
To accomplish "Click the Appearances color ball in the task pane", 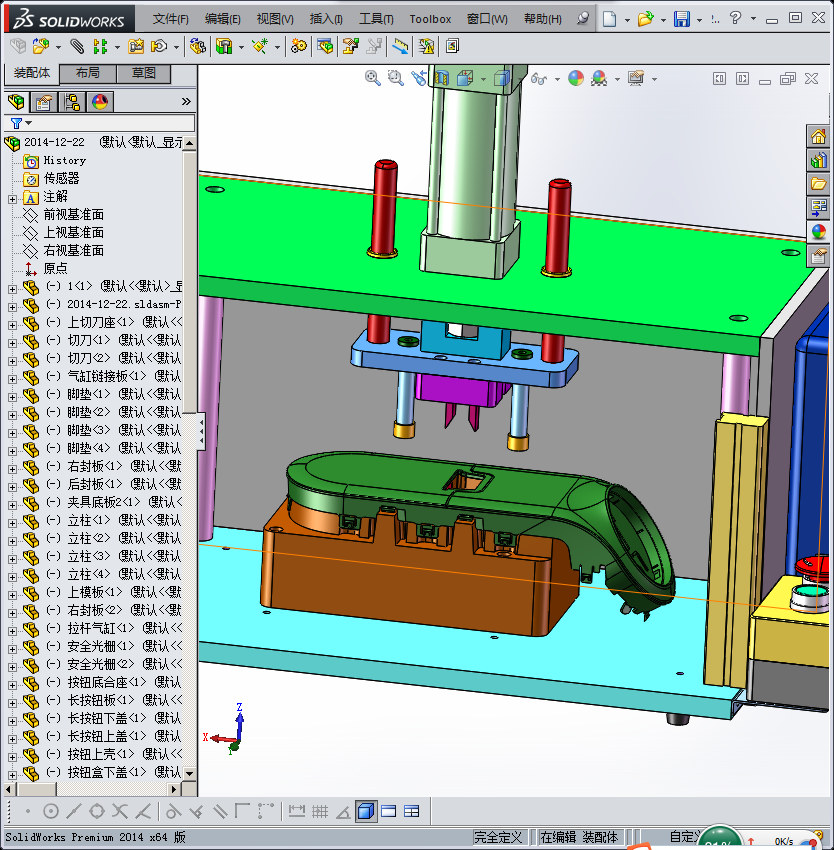I will (x=819, y=232).
